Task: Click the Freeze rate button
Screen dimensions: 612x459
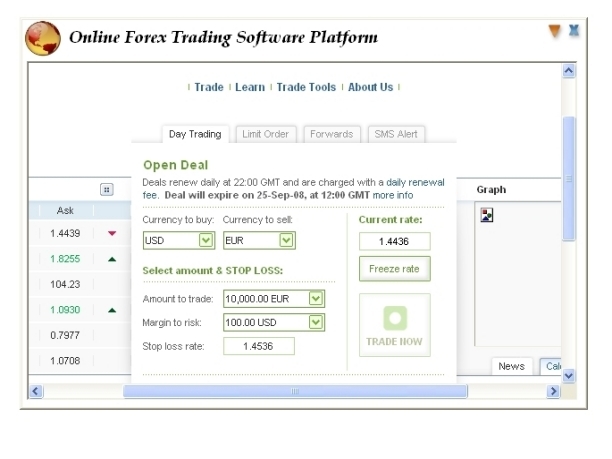Action: coord(395,269)
